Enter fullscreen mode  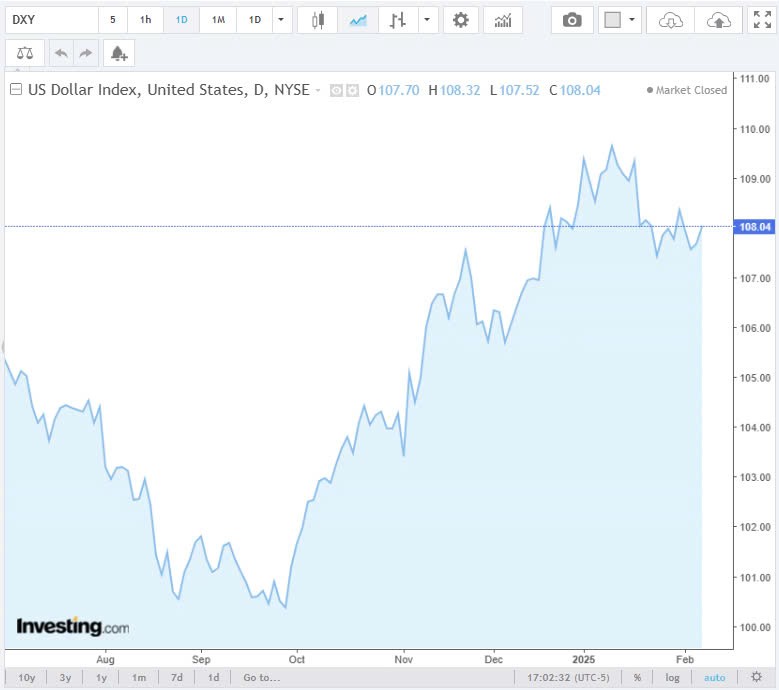point(761,20)
